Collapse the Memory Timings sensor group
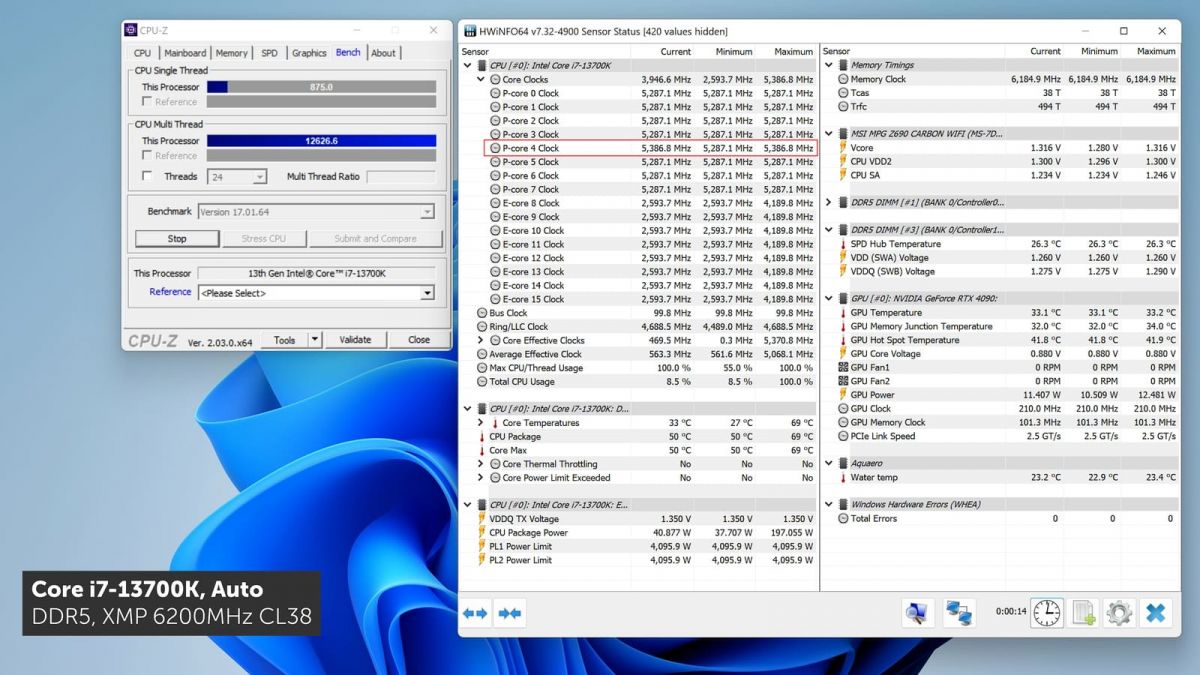1200x675 pixels. pyautogui.click(x=828, y=65)
